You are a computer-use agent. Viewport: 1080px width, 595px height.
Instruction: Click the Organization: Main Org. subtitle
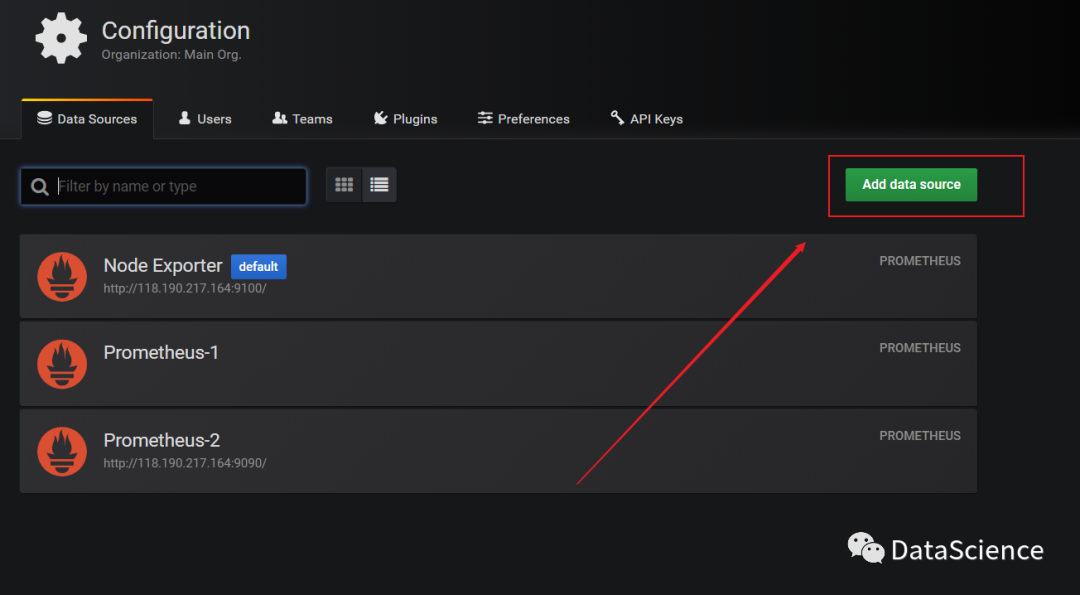pos(172,54)
